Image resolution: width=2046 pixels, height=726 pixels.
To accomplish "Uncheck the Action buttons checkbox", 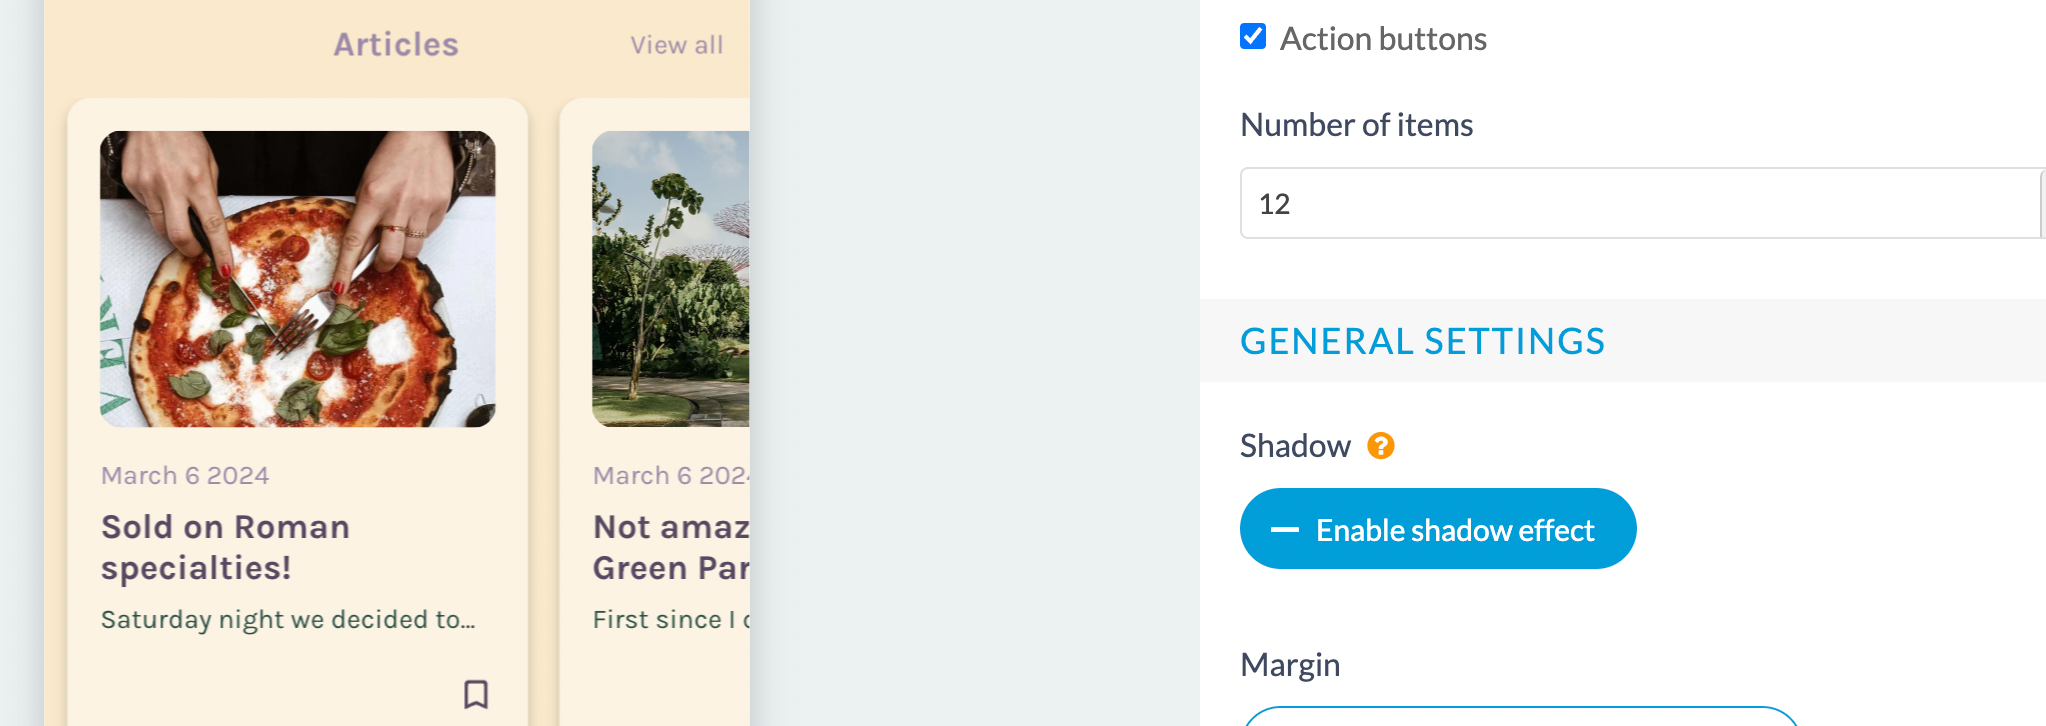I will coord(1253,37).
